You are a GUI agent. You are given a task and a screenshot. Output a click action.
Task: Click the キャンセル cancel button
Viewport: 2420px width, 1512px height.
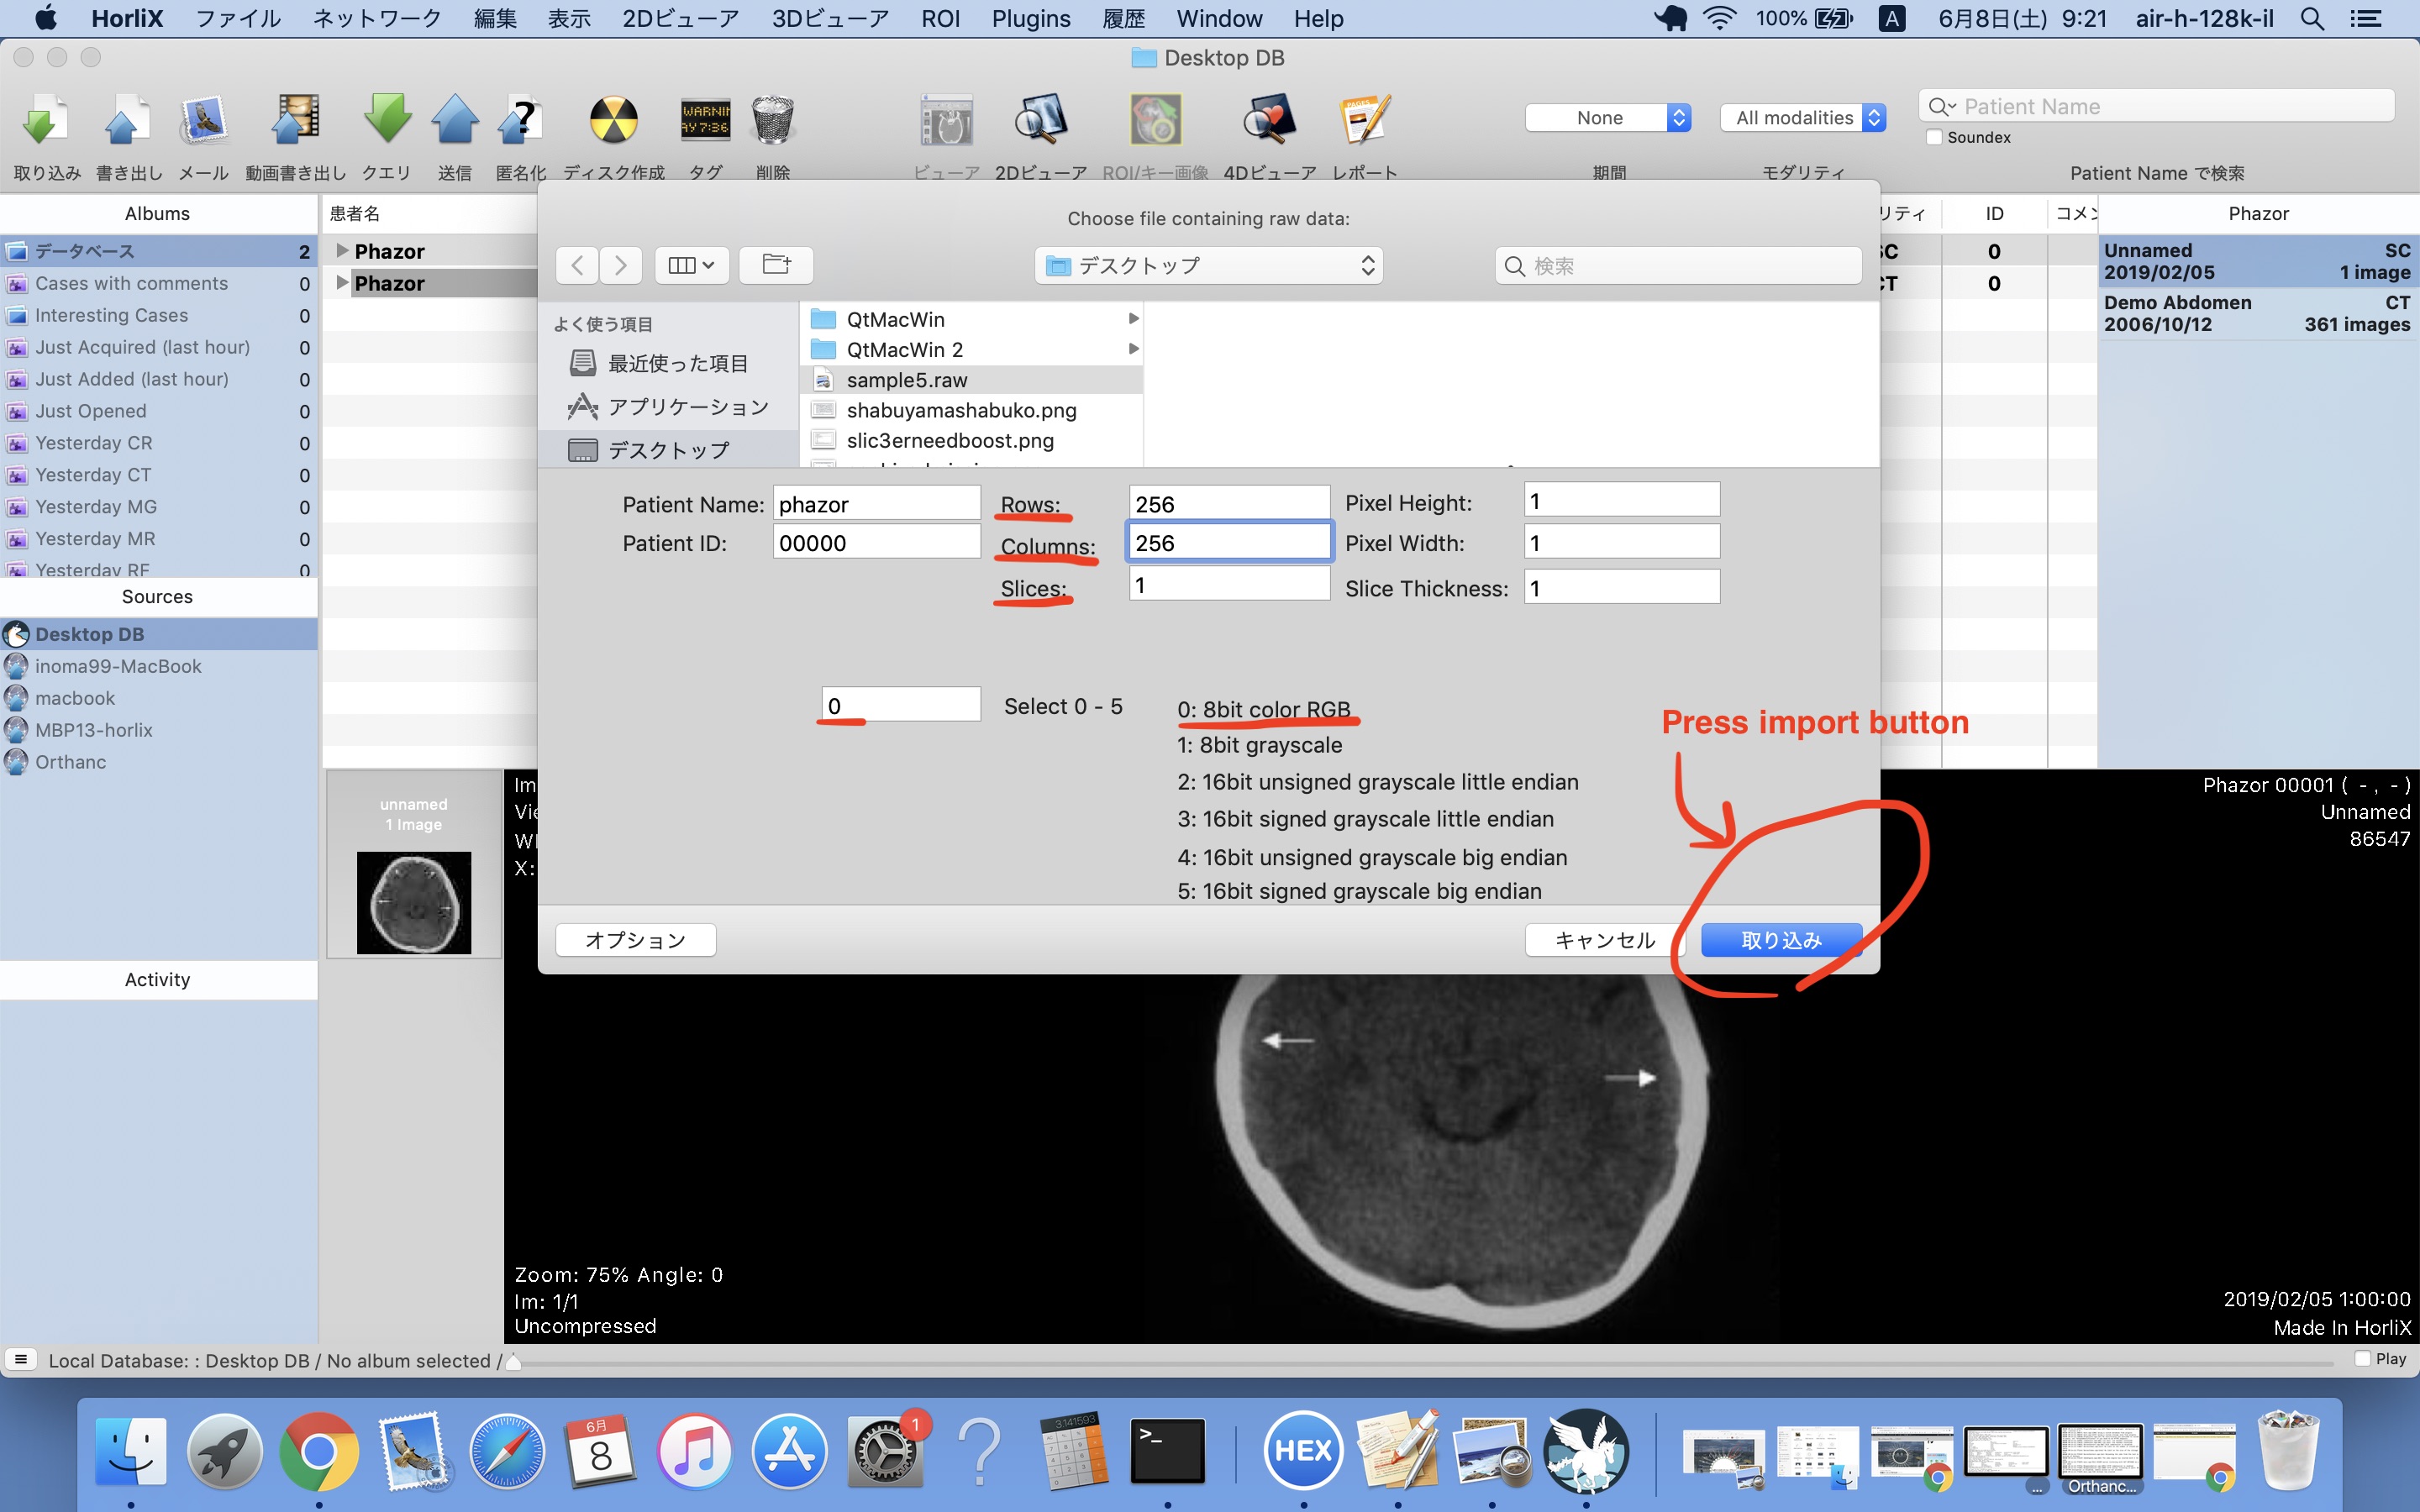point(1605,940)
